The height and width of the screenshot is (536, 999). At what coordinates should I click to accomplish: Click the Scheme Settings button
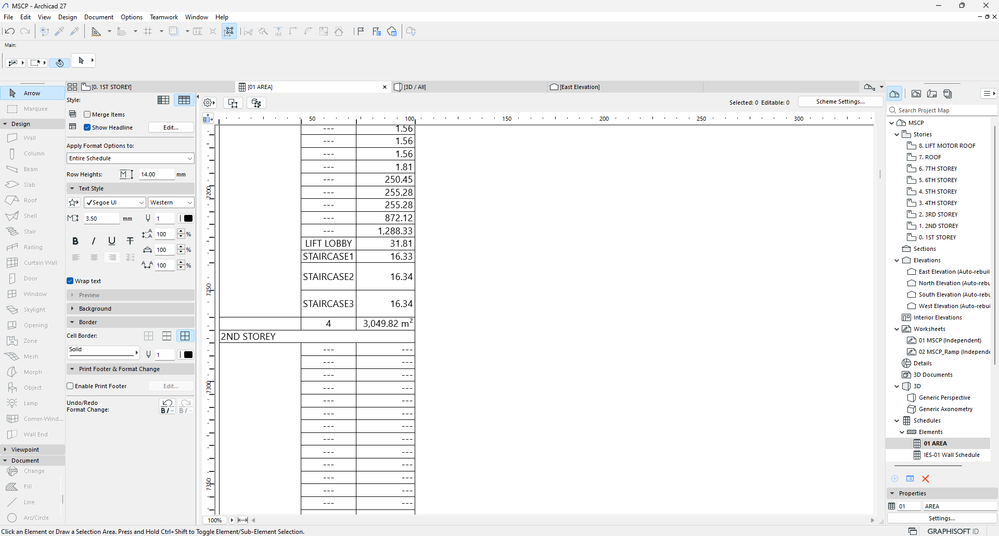pyautogui.click(x=840, y=102)
